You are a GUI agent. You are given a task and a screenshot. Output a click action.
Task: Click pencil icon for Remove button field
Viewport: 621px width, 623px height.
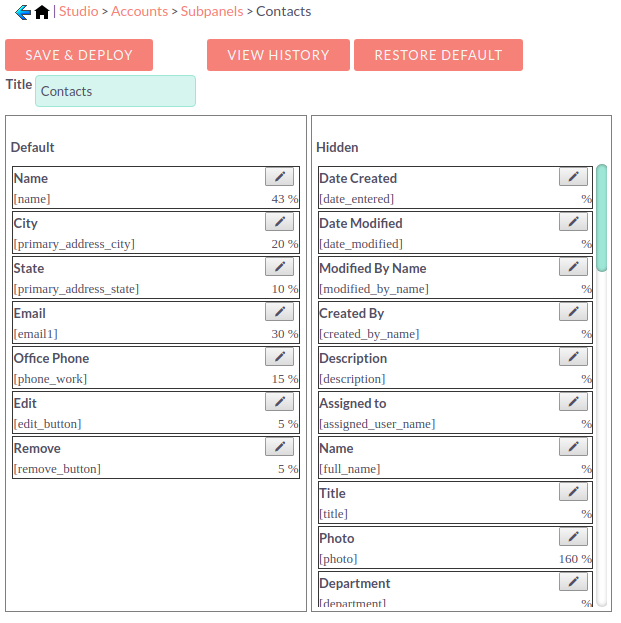point(279,447)
